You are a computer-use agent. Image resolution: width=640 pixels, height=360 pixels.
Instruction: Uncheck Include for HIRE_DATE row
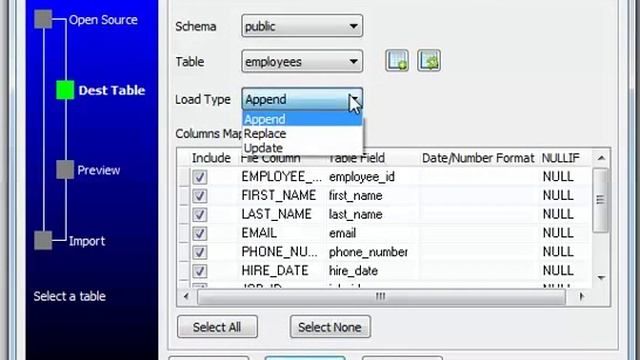coord(200,271)
